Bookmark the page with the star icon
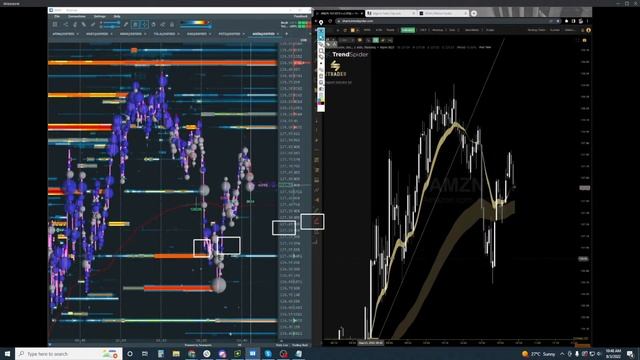The image size is (640, 360). pos(558,21)
